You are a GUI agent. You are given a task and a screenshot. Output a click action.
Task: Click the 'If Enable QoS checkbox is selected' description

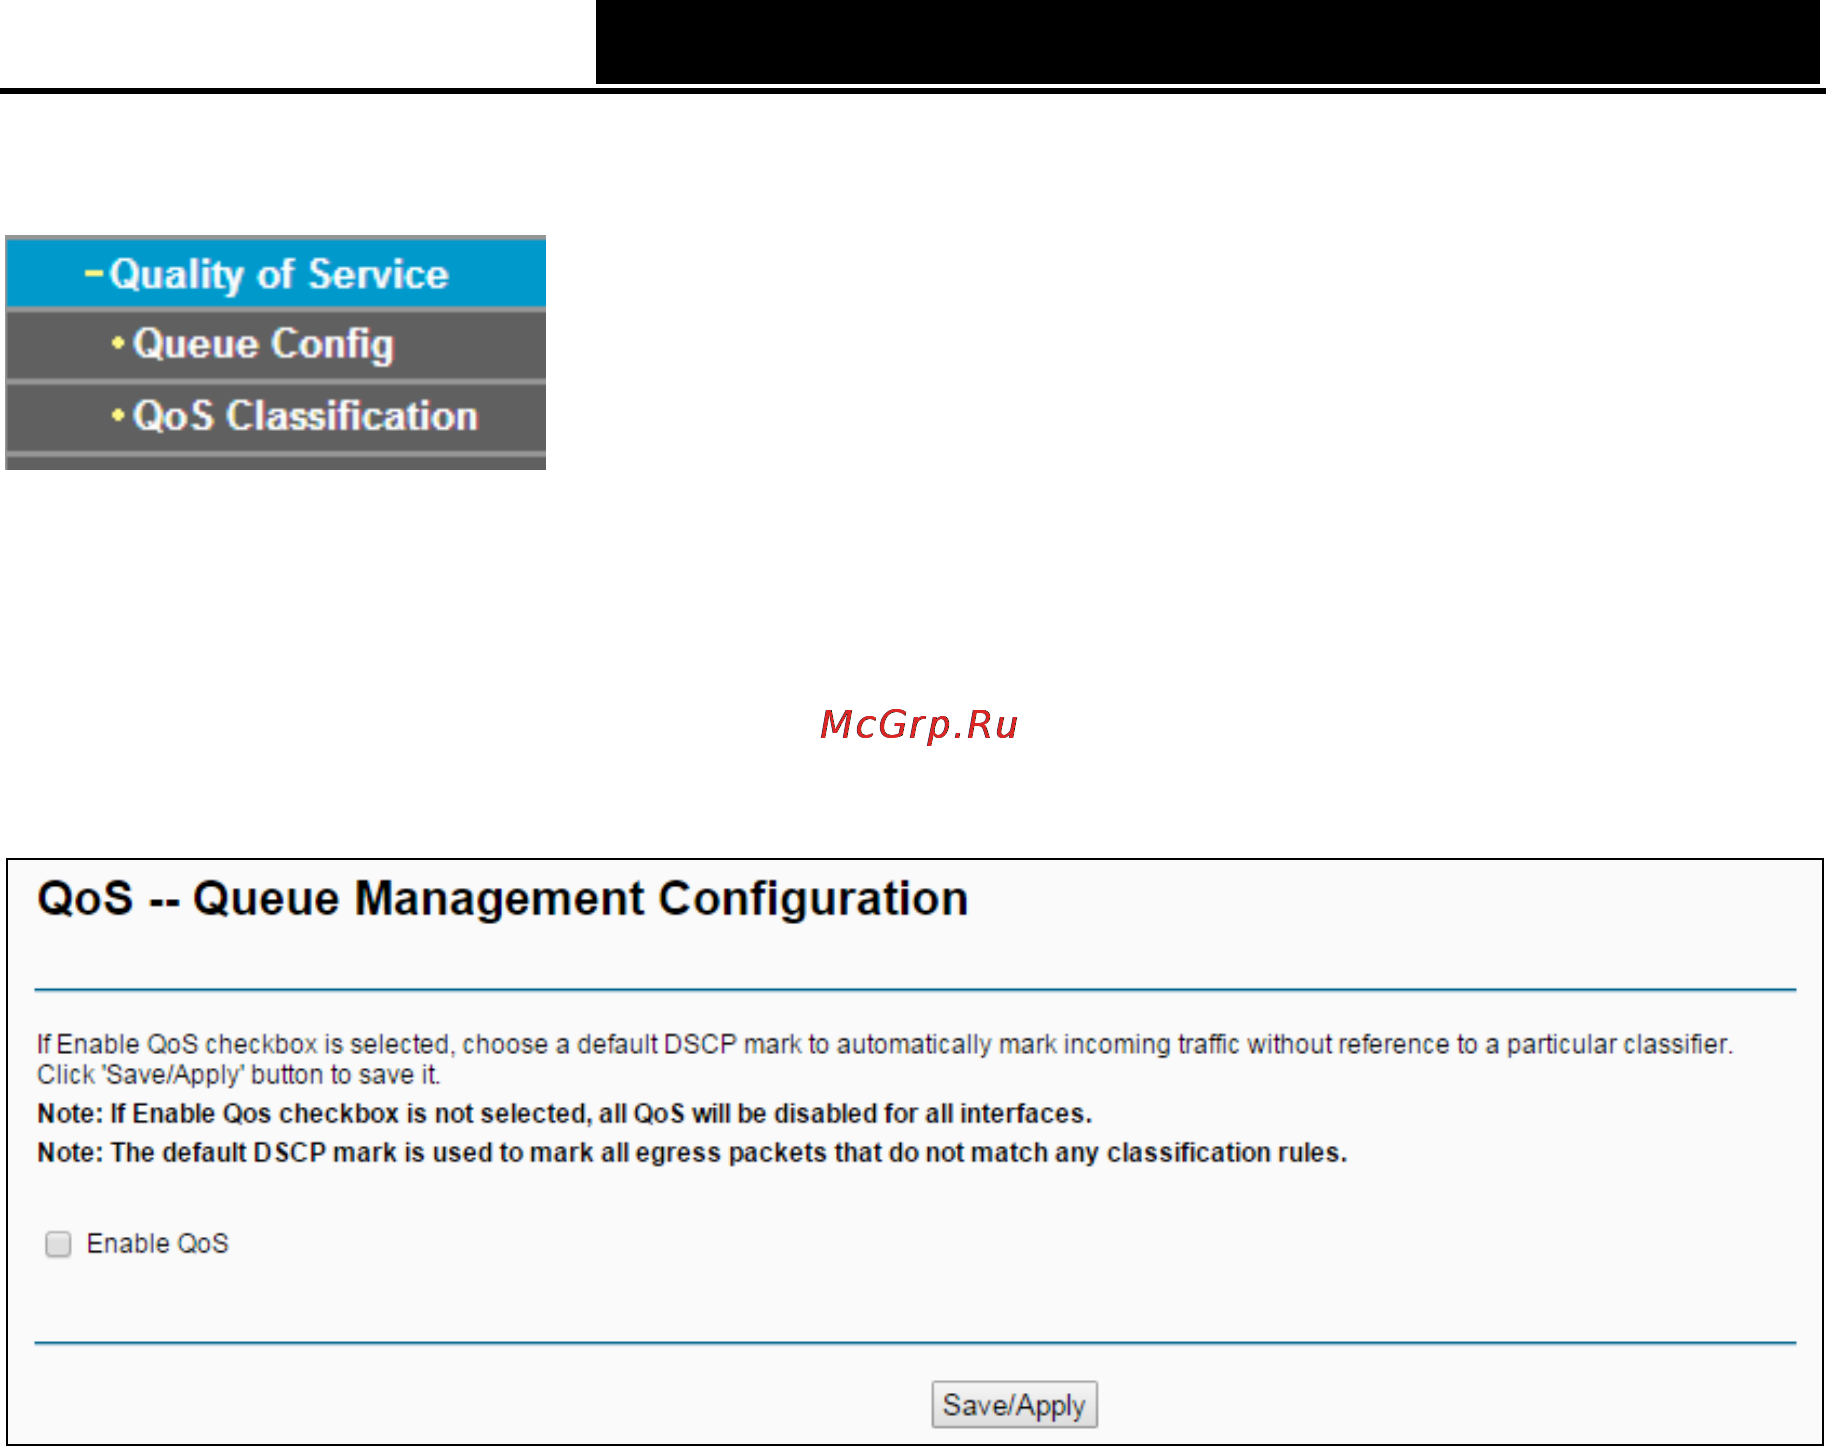coord(885,1059)
